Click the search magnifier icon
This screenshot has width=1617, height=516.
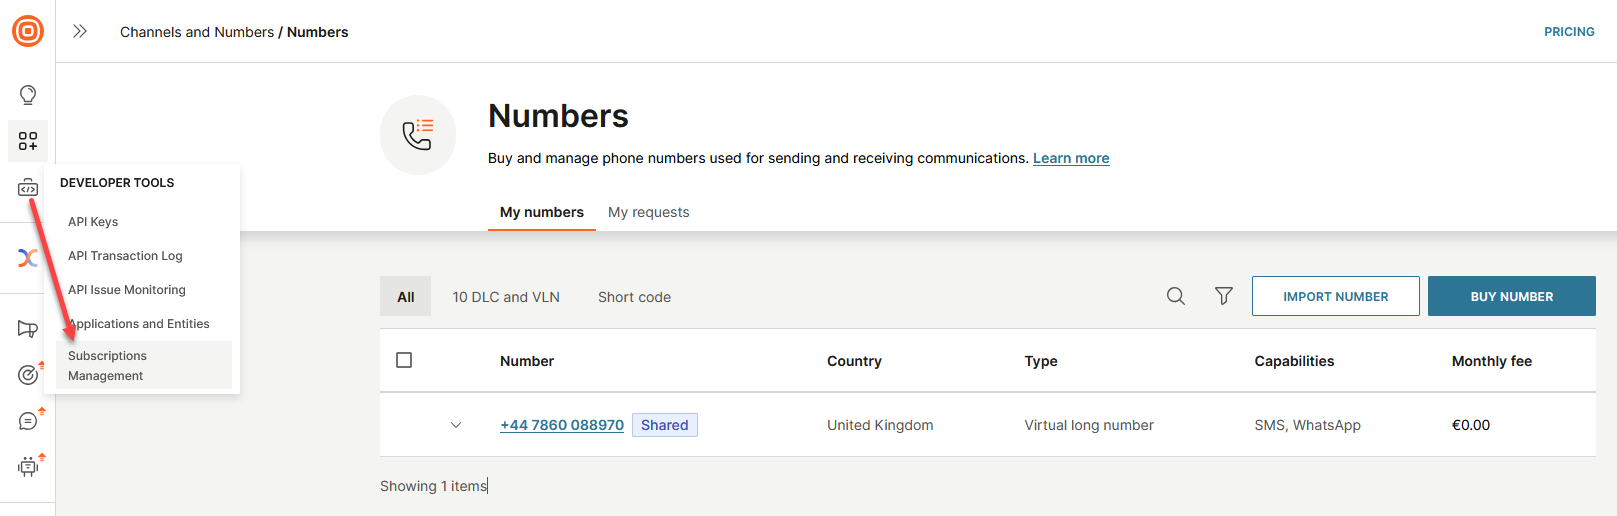tap(1176, 296)
